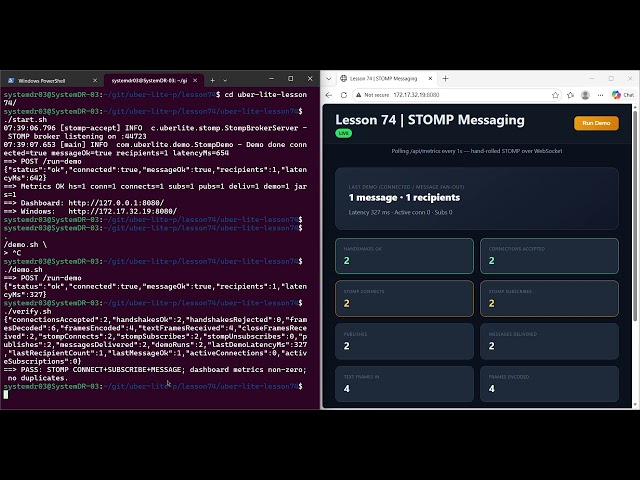
Task: Click the Not secure warning indicator
Action: [x=372, y=95]
